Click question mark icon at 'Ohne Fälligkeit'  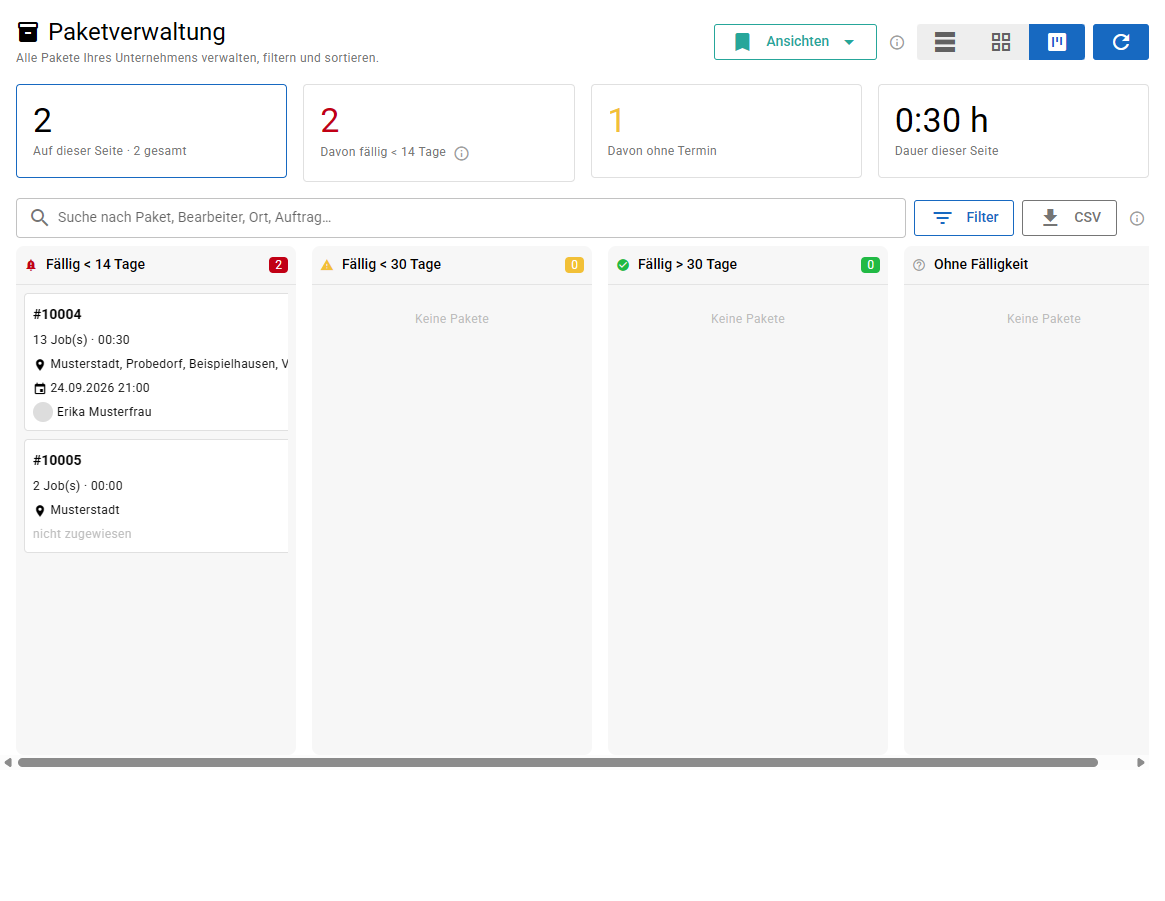click(x=919, y=265)
